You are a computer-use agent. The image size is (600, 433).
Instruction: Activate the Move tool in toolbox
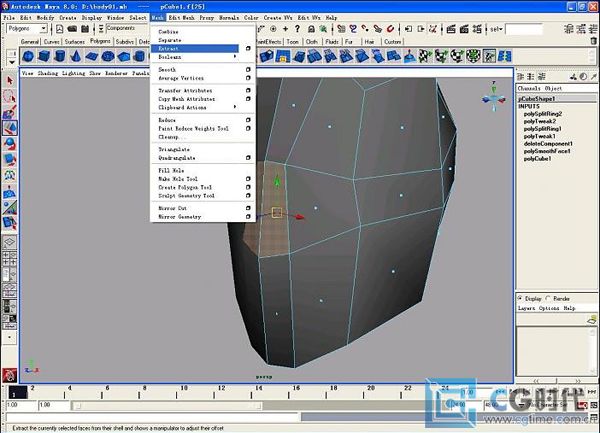[10, 128]
